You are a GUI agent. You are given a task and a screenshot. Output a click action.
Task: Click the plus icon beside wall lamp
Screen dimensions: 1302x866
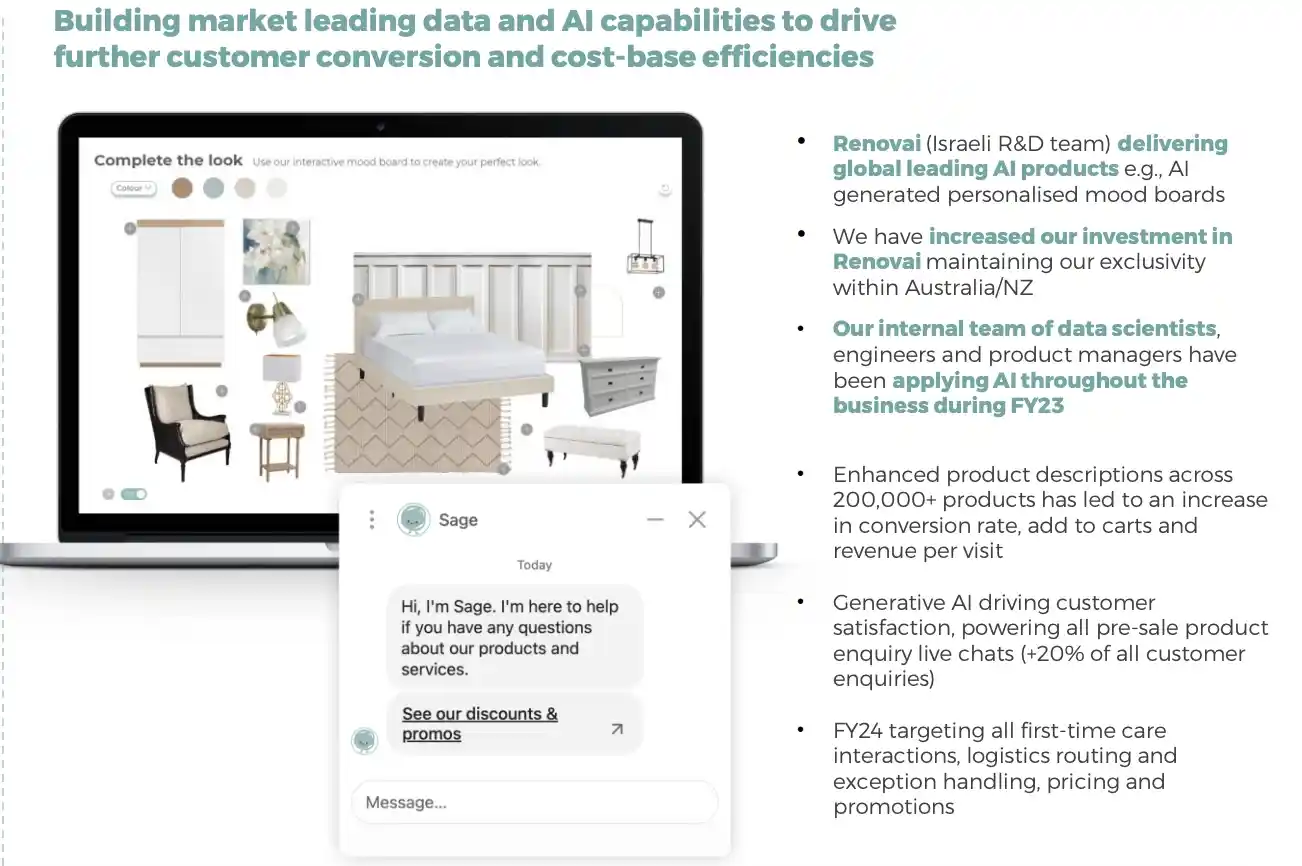click(244, 296)
